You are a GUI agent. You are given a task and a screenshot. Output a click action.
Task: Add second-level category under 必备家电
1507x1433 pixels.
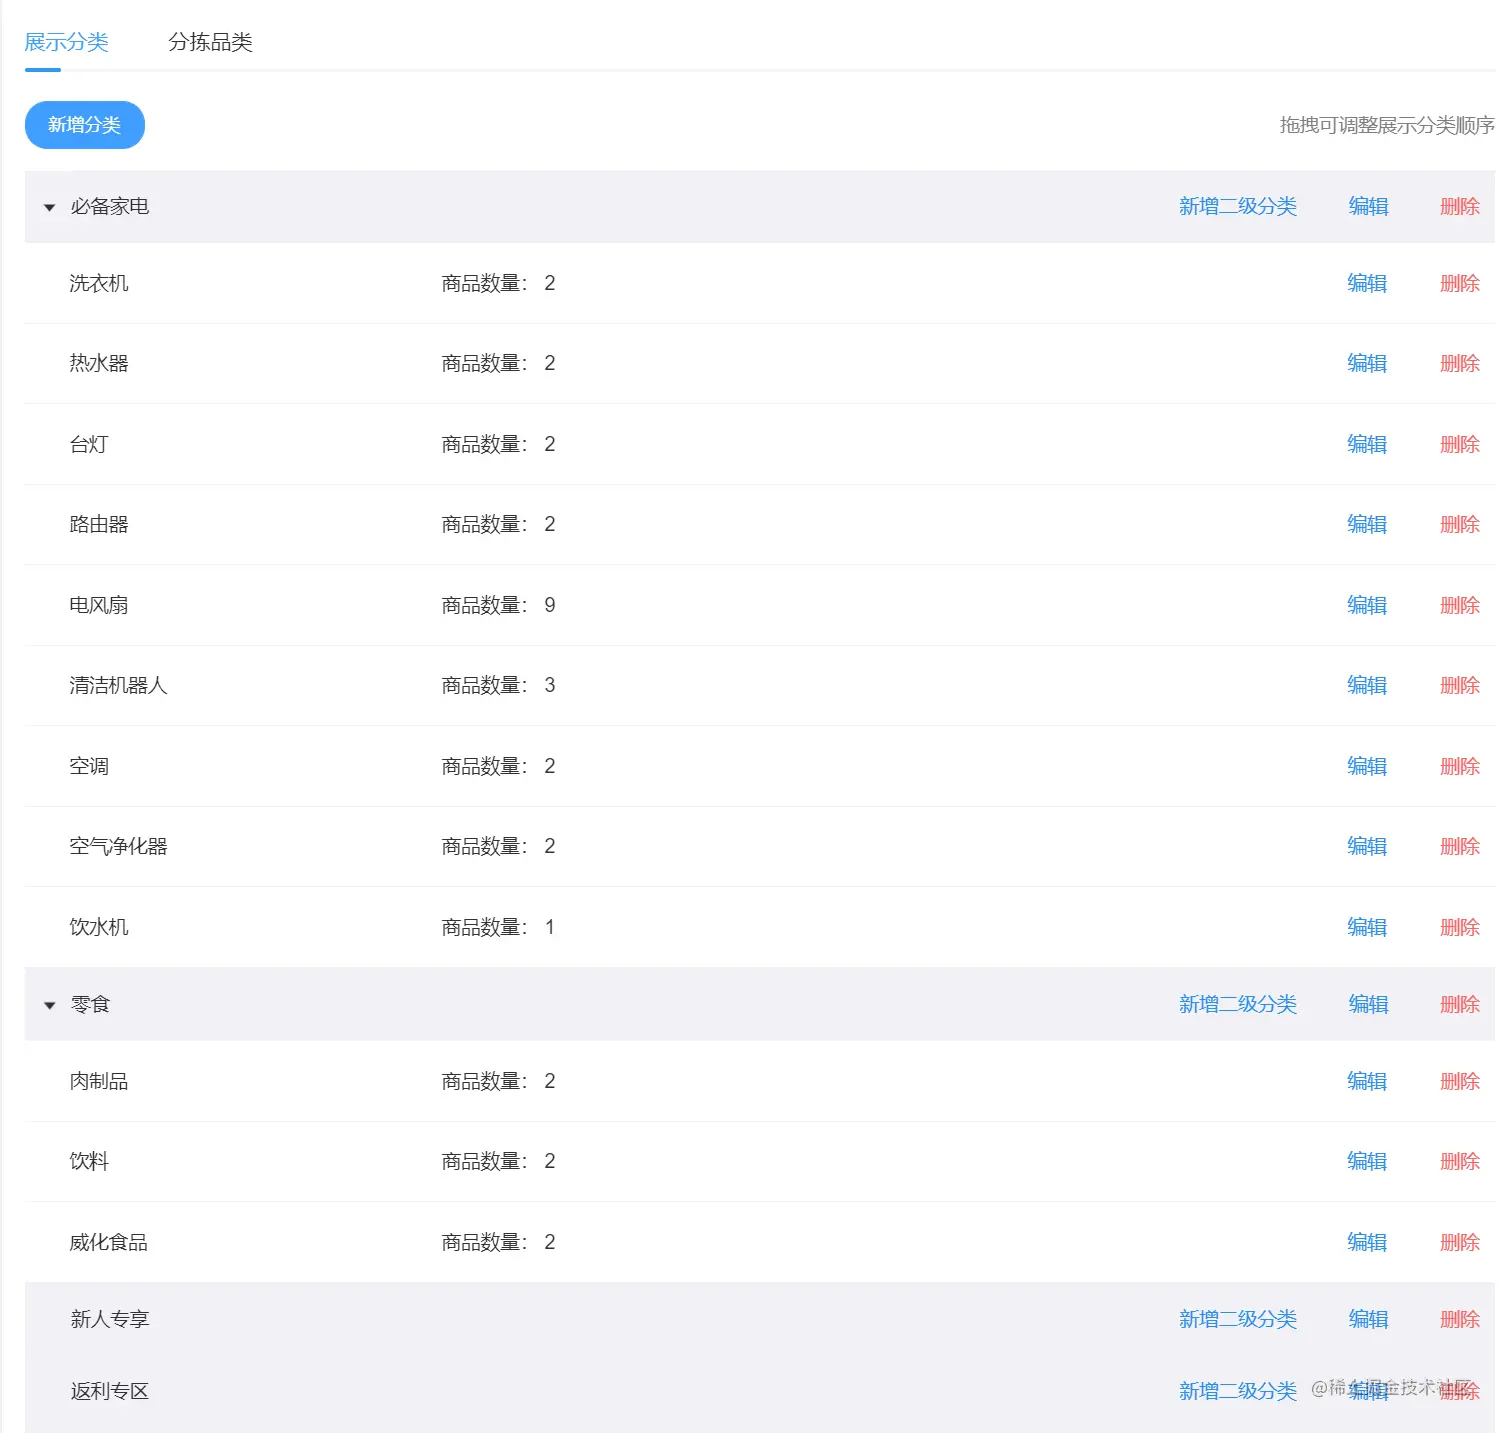pyautogui.click(x=1237, y=206)
